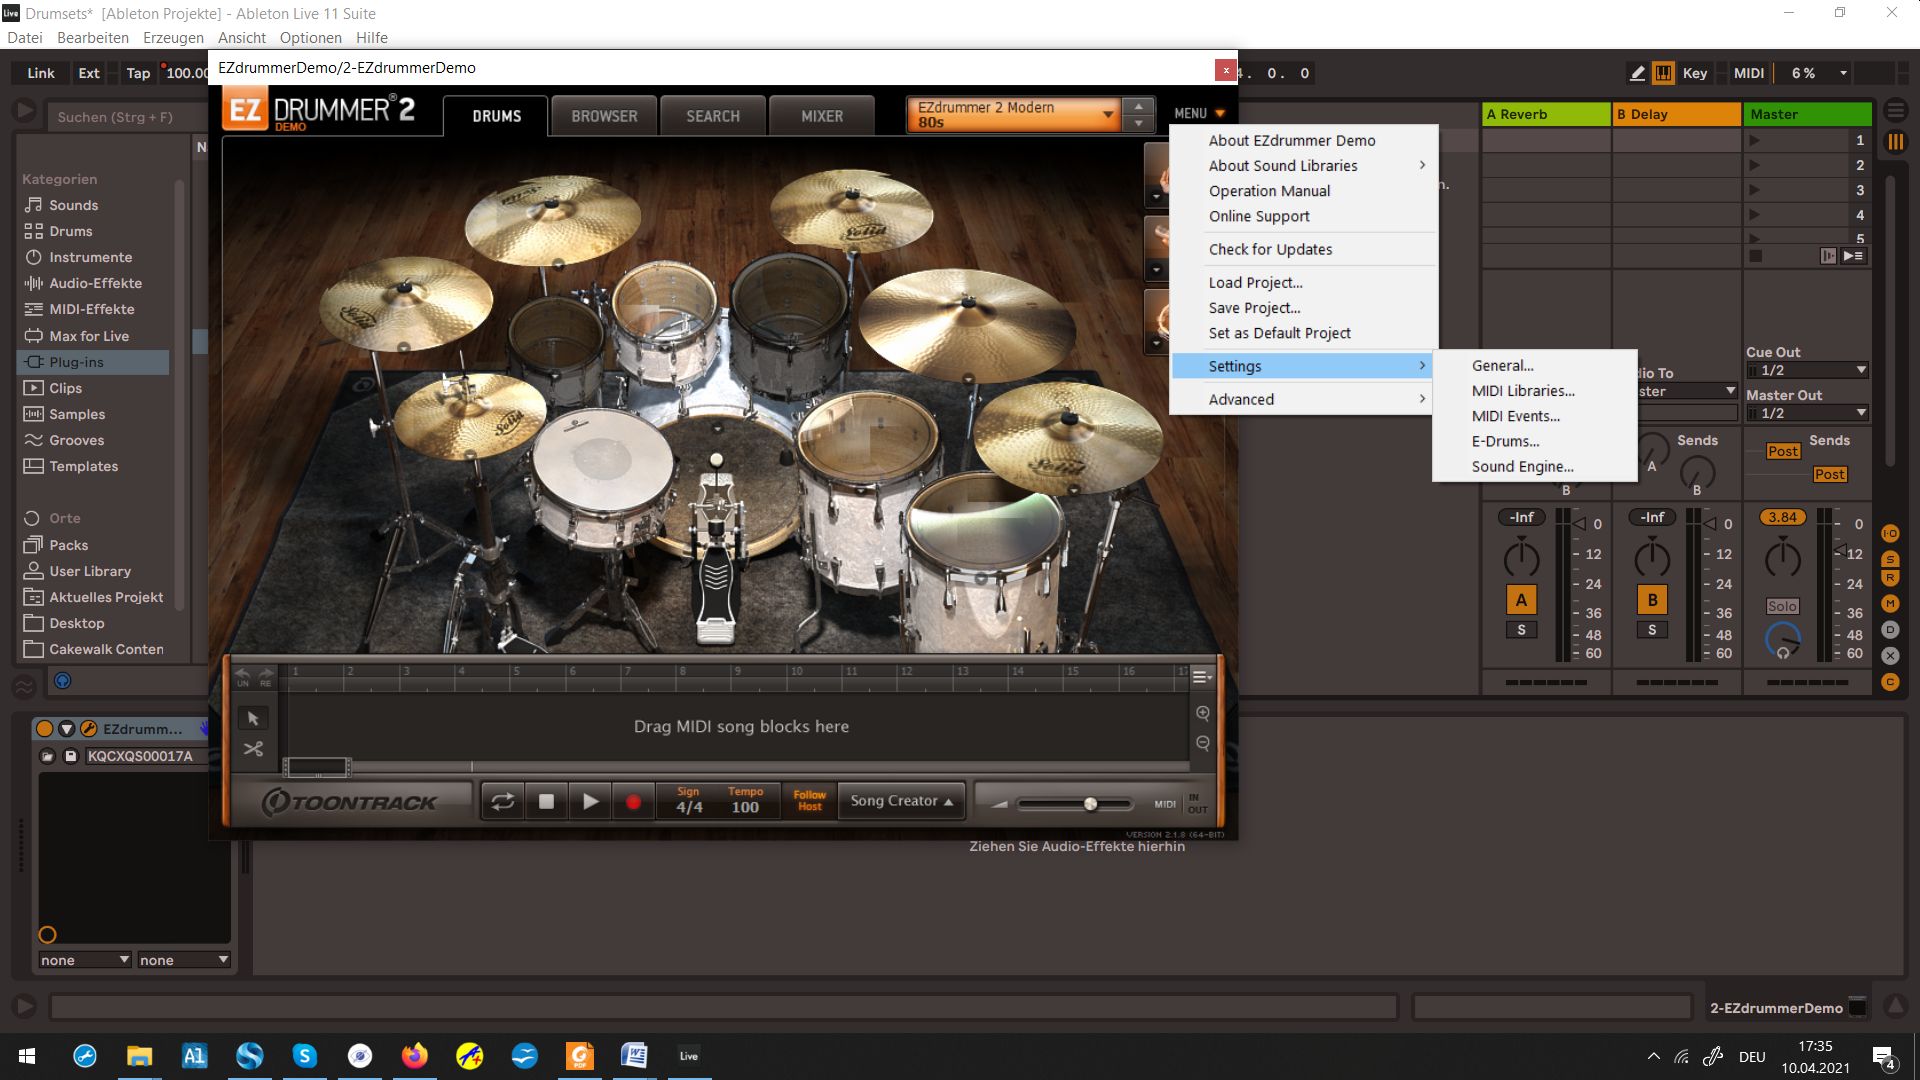Click the loop button in EZdrummer transport
Image resolution: width=1920 pixels, height=1080 pixels.
tap(503, 801)
